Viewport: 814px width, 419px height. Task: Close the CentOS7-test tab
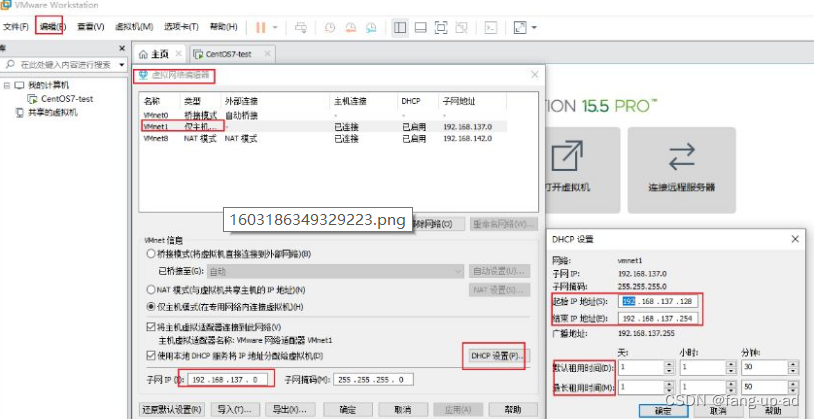pyautogui.click(x=267, y=53)
